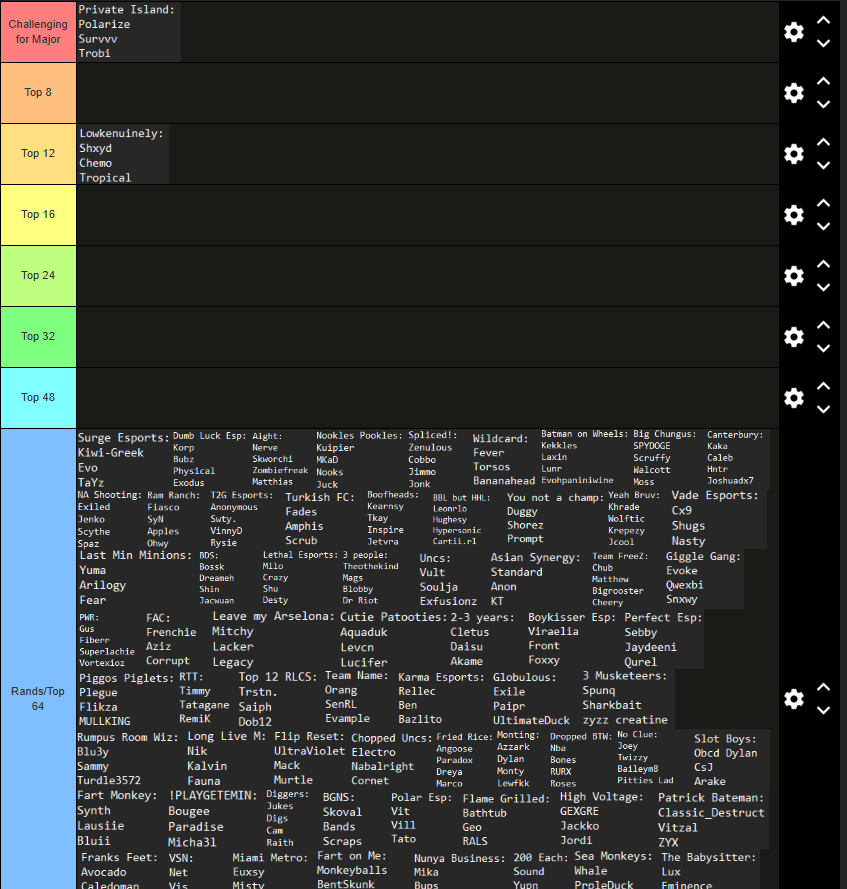The height and width of the screenshot is (889, 847).
Task: Move Top 48 row down
Action: click(x=823, y=409)
